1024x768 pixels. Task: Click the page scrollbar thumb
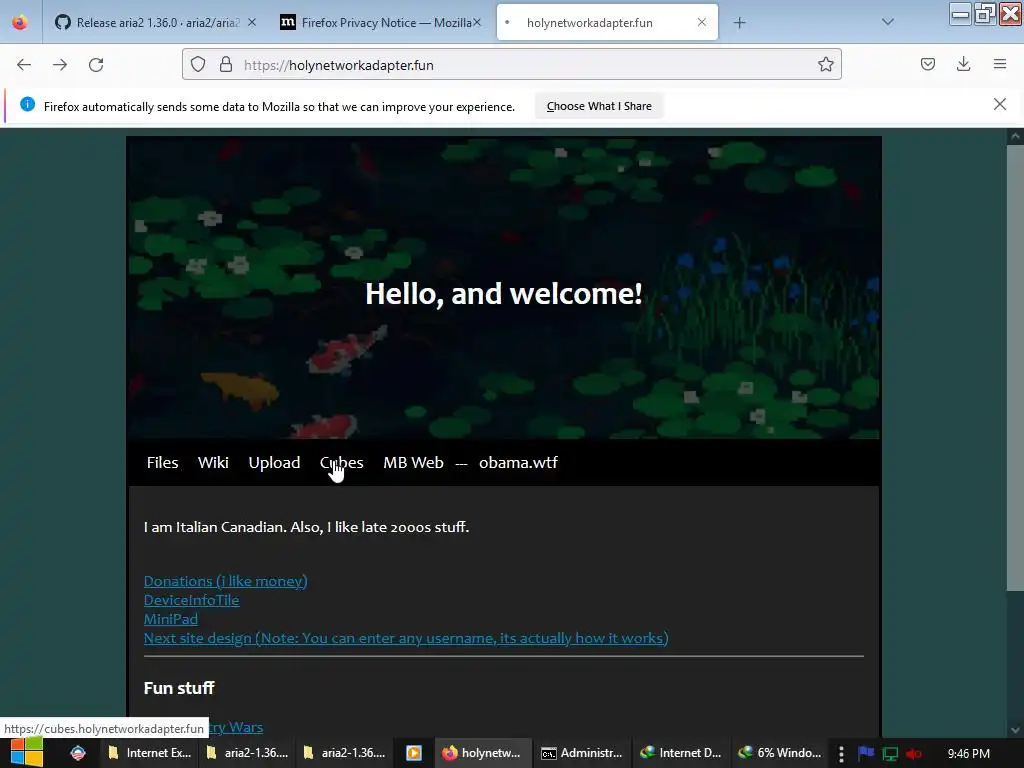1014,366
